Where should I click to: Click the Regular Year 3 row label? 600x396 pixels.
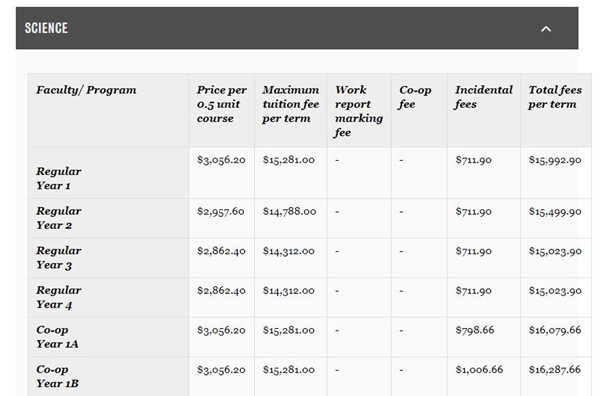pyautogui.click(x=59, y=257)
